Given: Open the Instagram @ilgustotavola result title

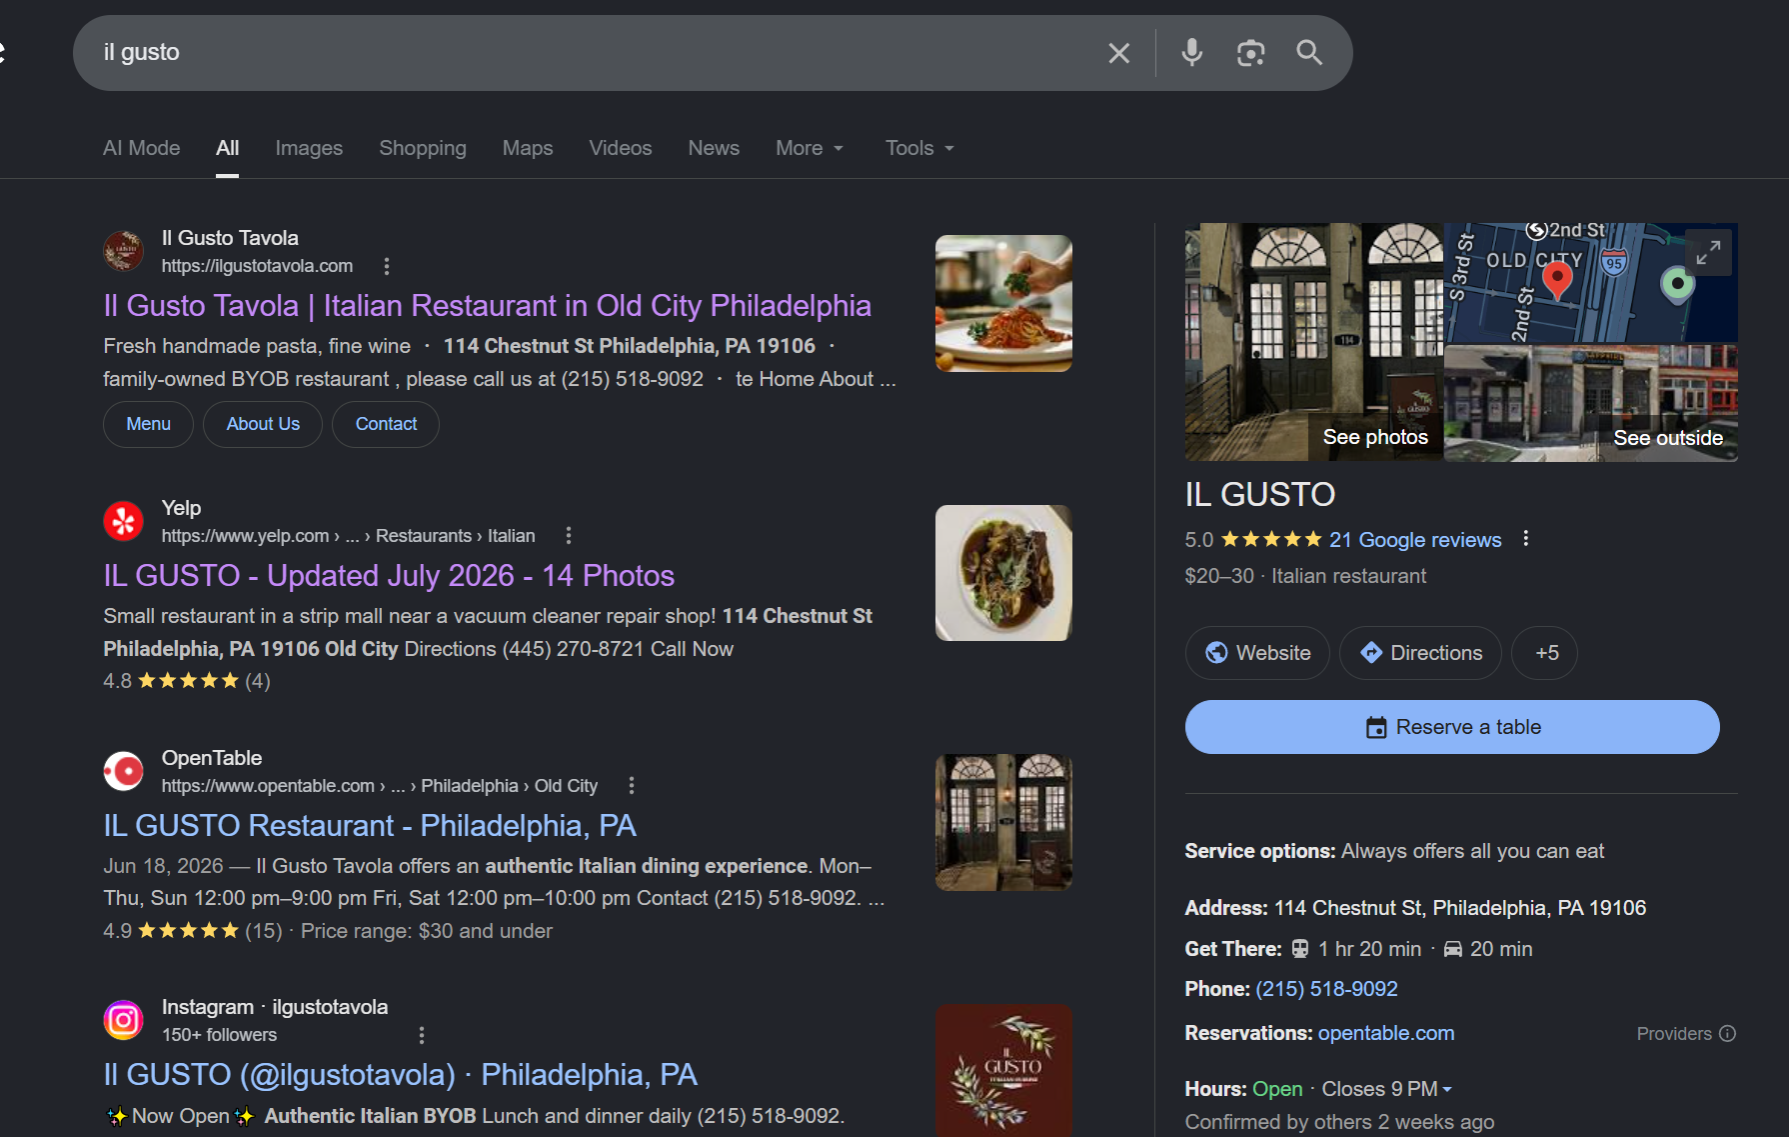Looking at the screenshot, I should 401,1075.
